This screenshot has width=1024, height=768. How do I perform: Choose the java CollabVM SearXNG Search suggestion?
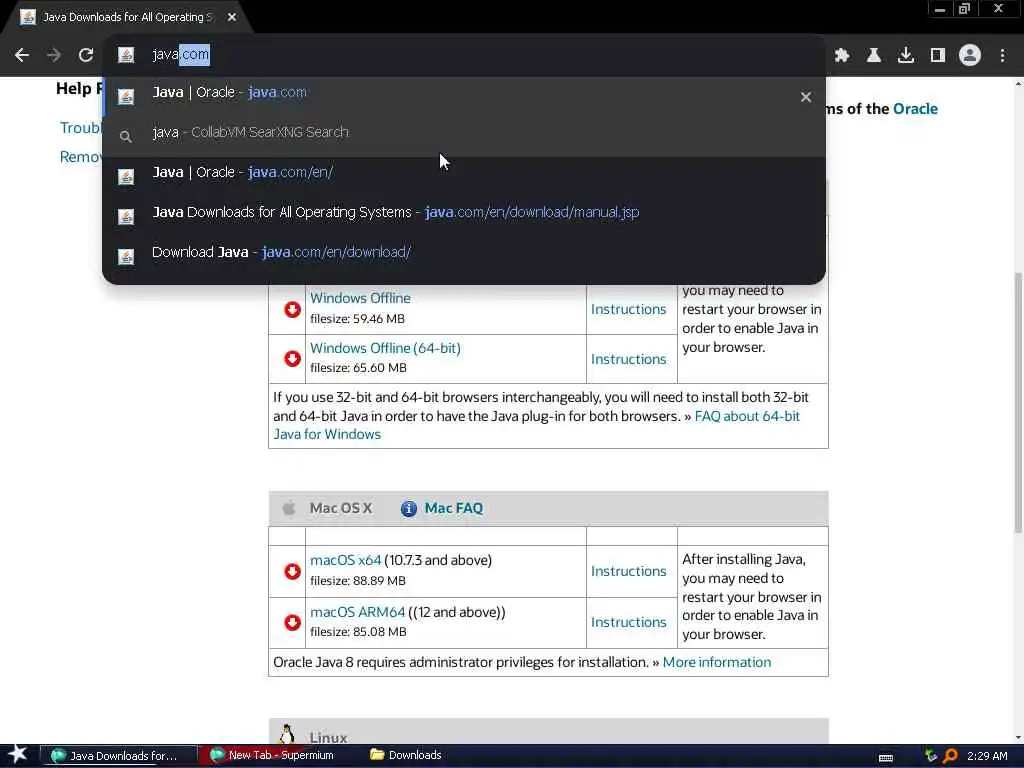click(x=464, y=136)
